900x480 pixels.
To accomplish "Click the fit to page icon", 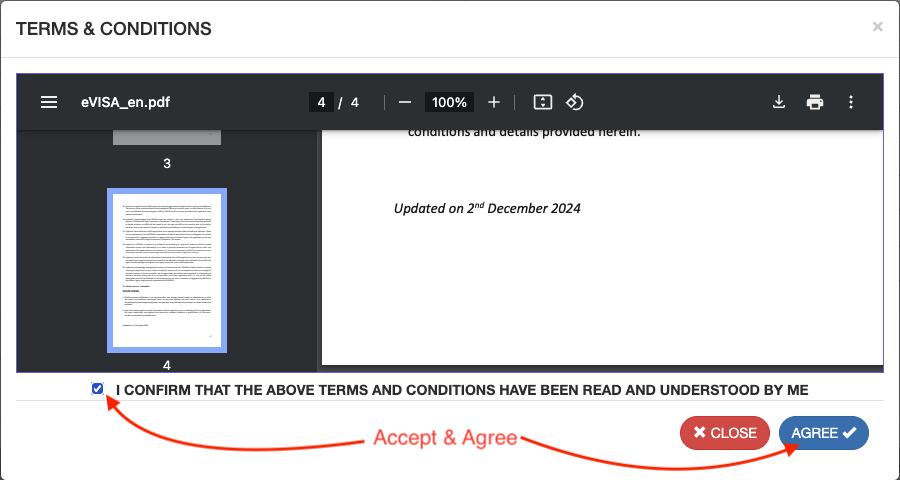I will [x=542, y=102].
